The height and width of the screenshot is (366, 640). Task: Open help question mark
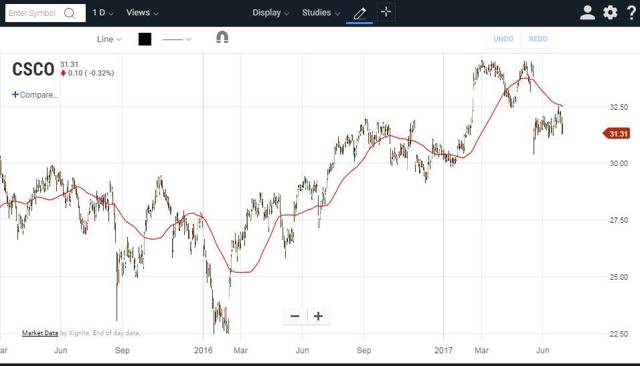631,13
